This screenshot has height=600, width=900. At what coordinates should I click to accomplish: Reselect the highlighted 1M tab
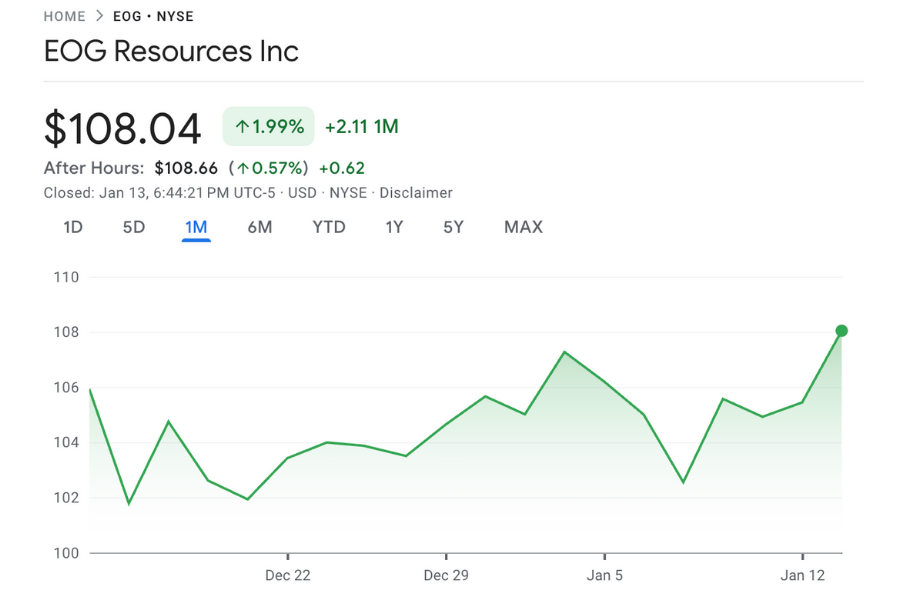[196, 227]
